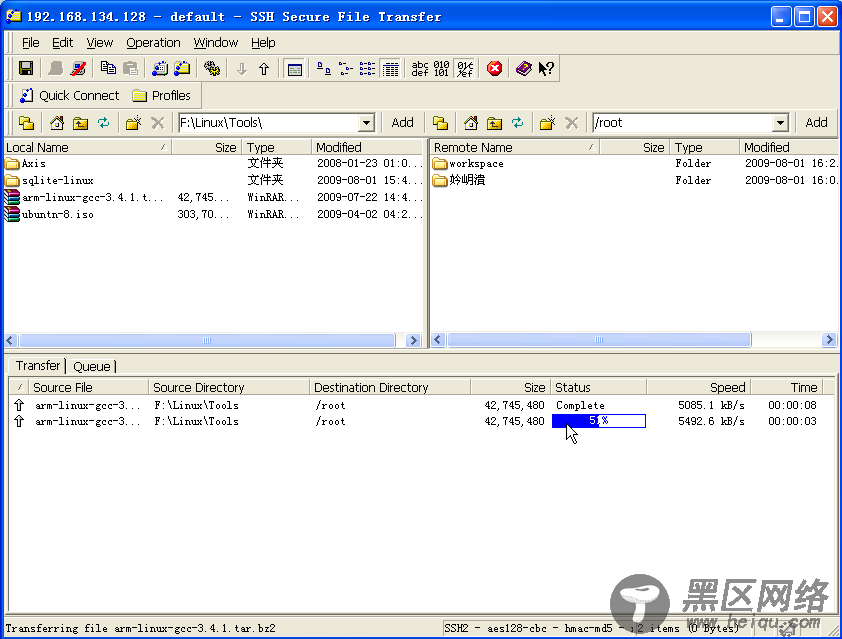
Task: Open the Window menu
Action: (215, 42)
